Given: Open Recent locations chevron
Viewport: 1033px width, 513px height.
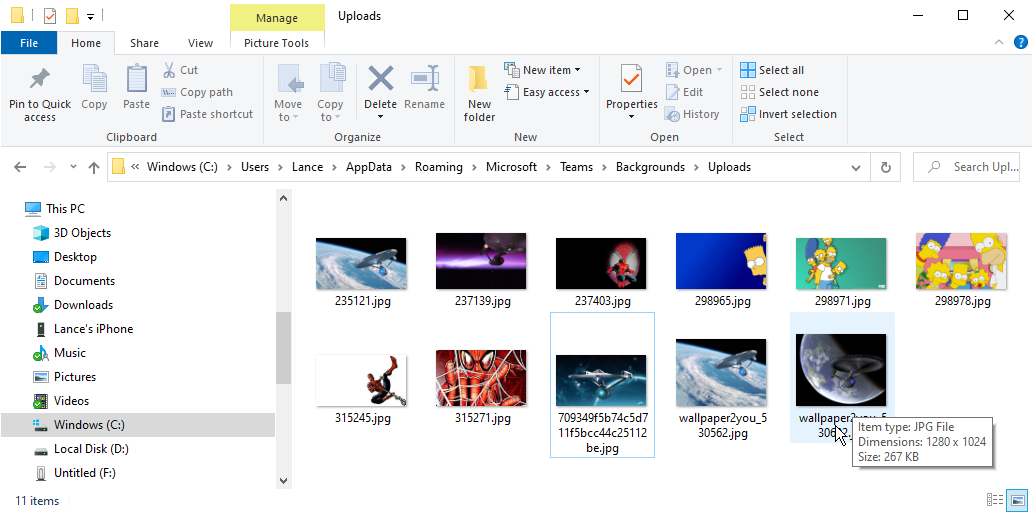Looking at the screenshot, I should 73,167.
